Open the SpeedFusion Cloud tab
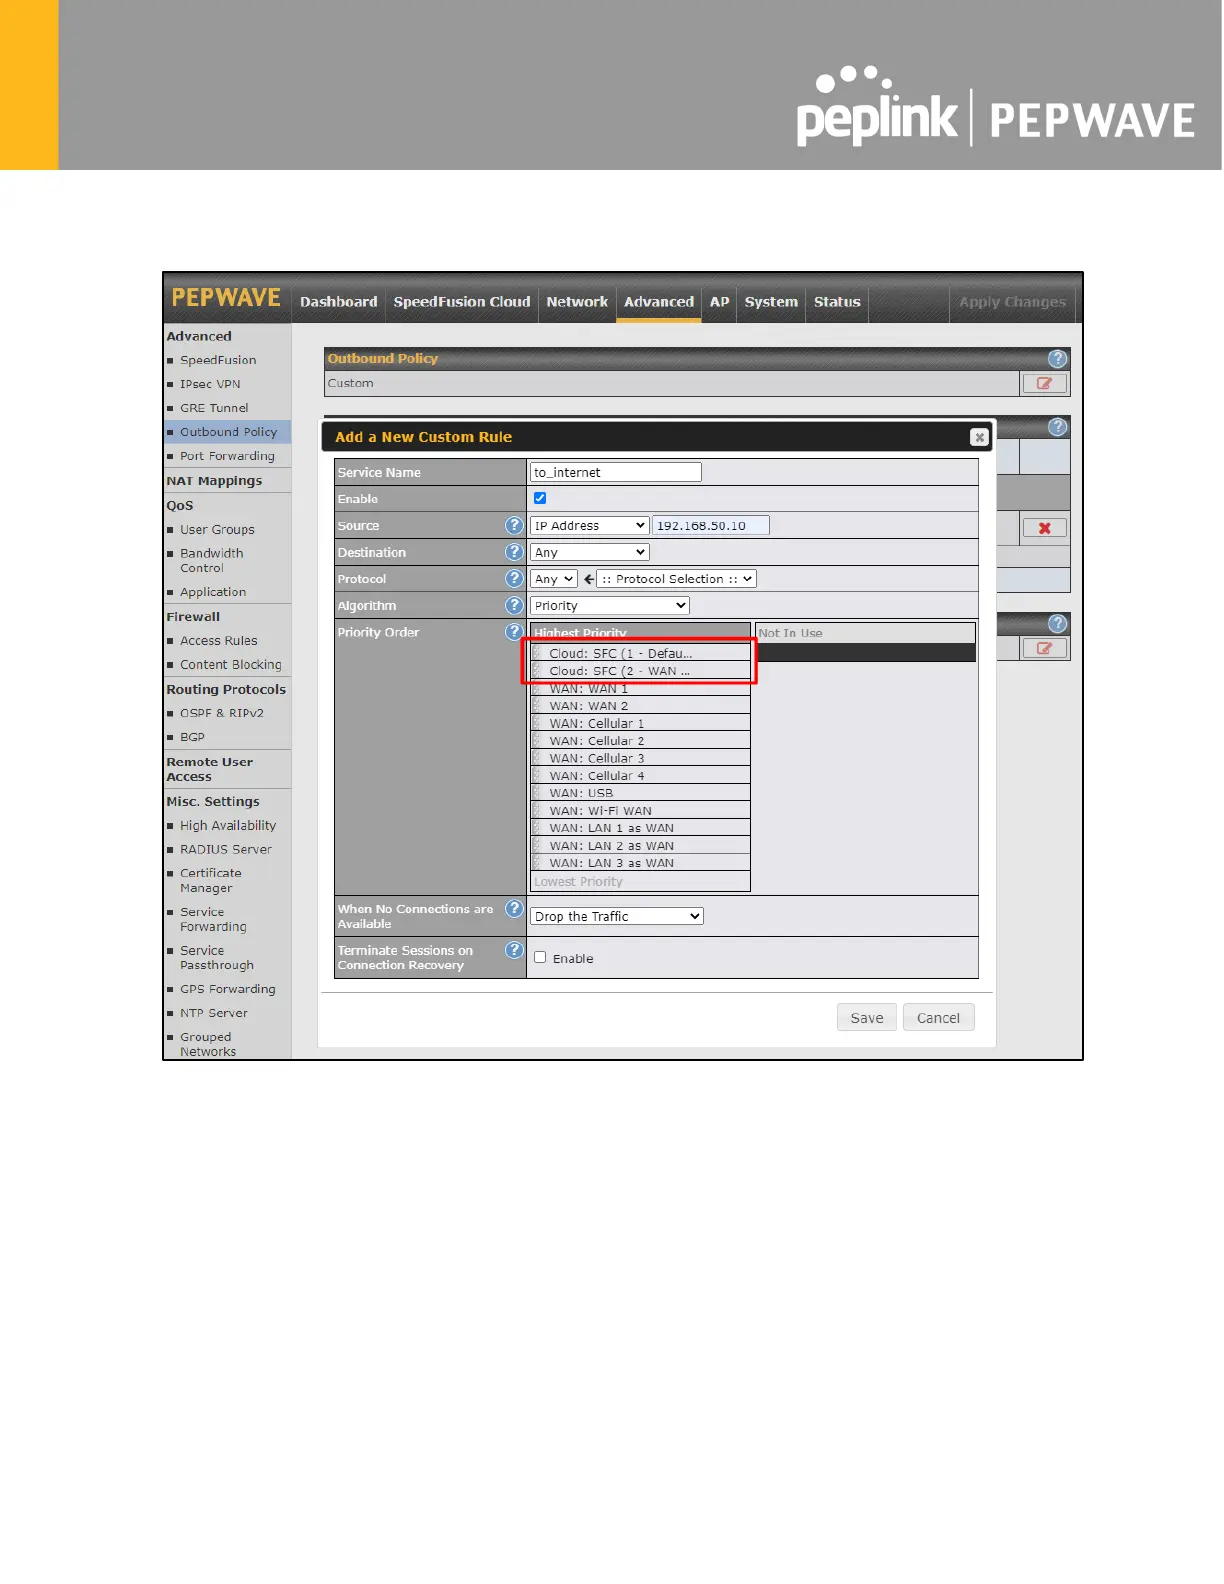1224x1584 pixels. [x=462, y=302]
